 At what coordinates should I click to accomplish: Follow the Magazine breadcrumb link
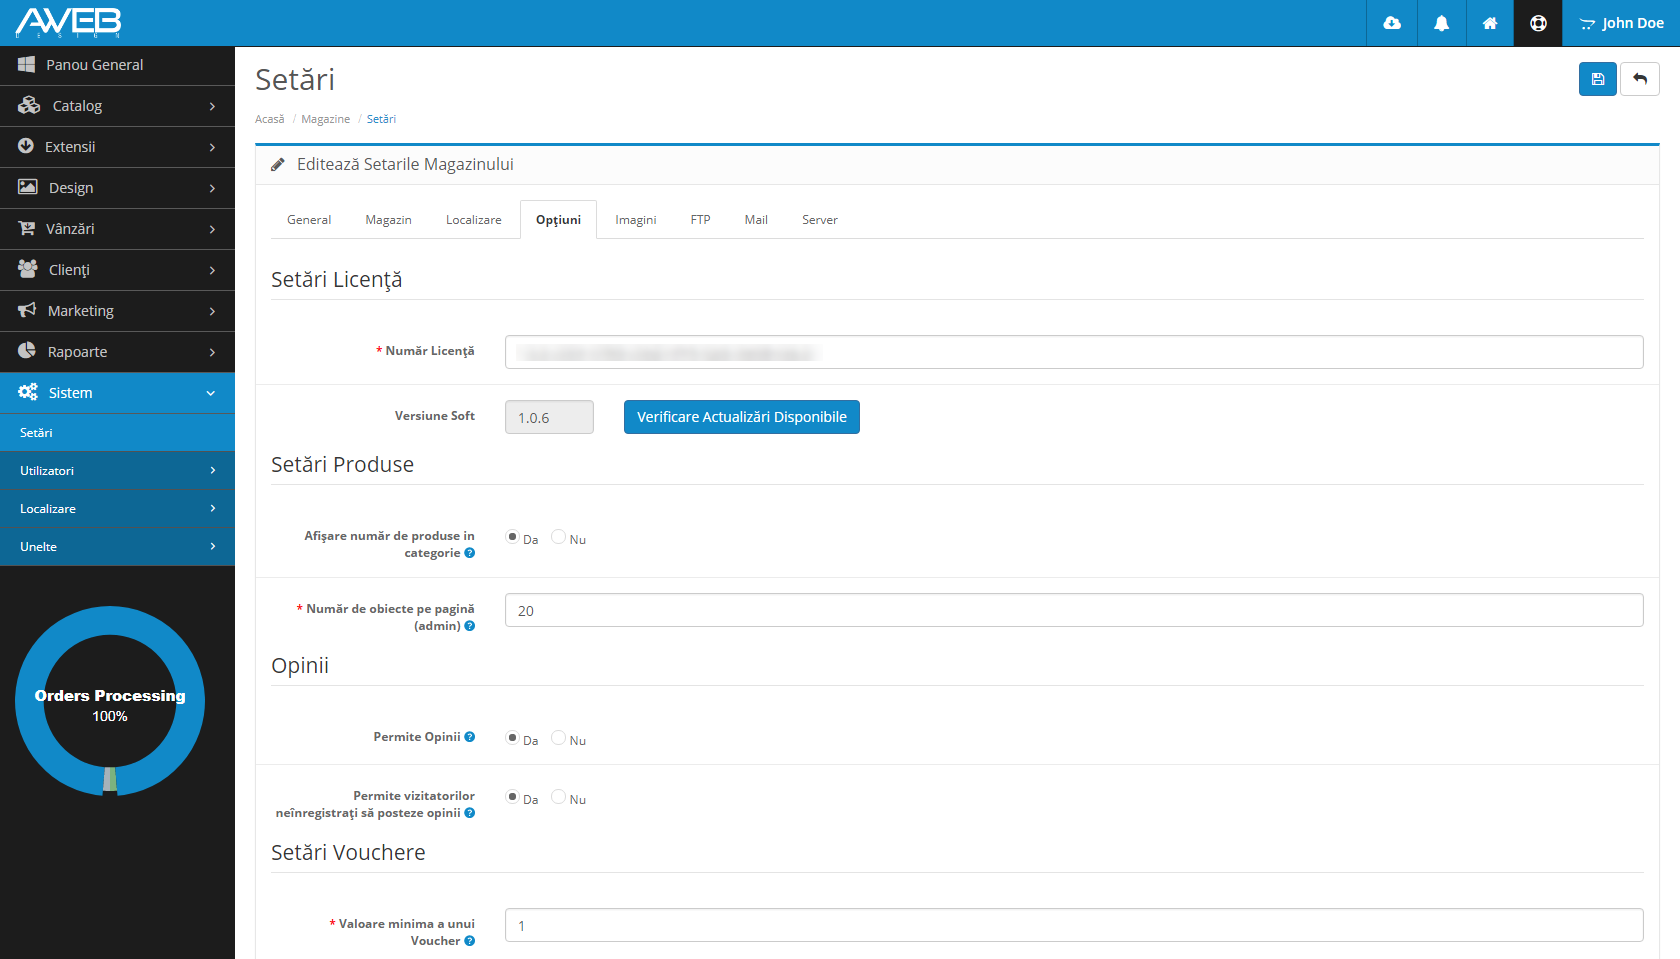click(x=325, y=119)
